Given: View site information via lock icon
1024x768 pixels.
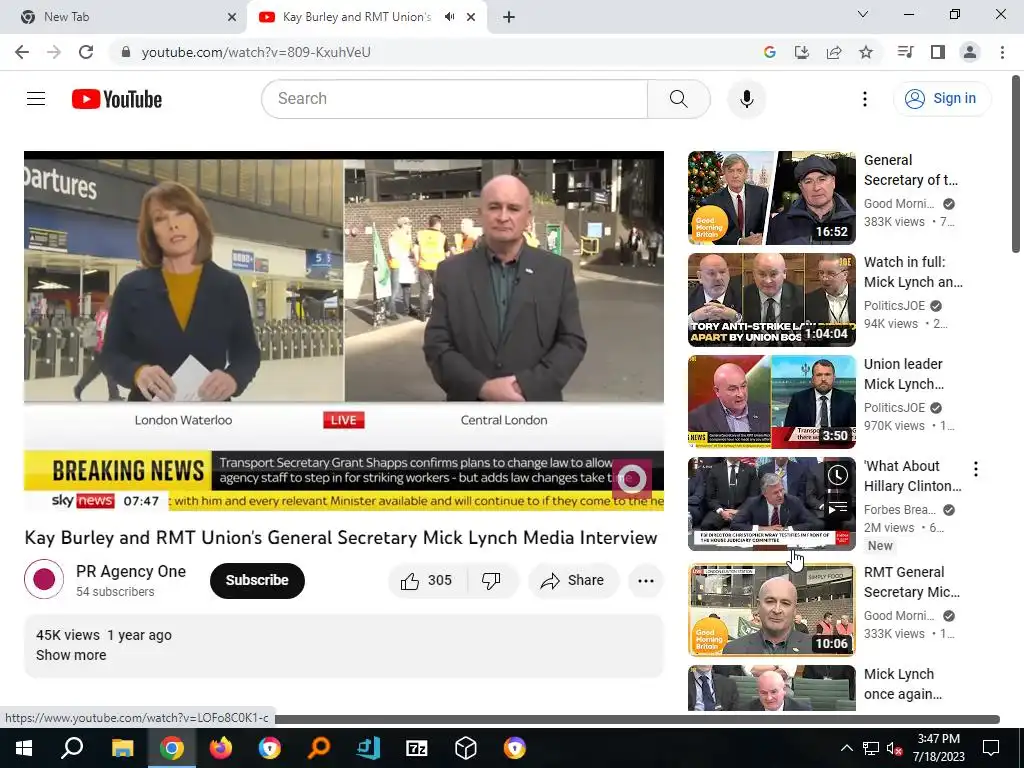Looking at the screenshot, I should (126, 52).
